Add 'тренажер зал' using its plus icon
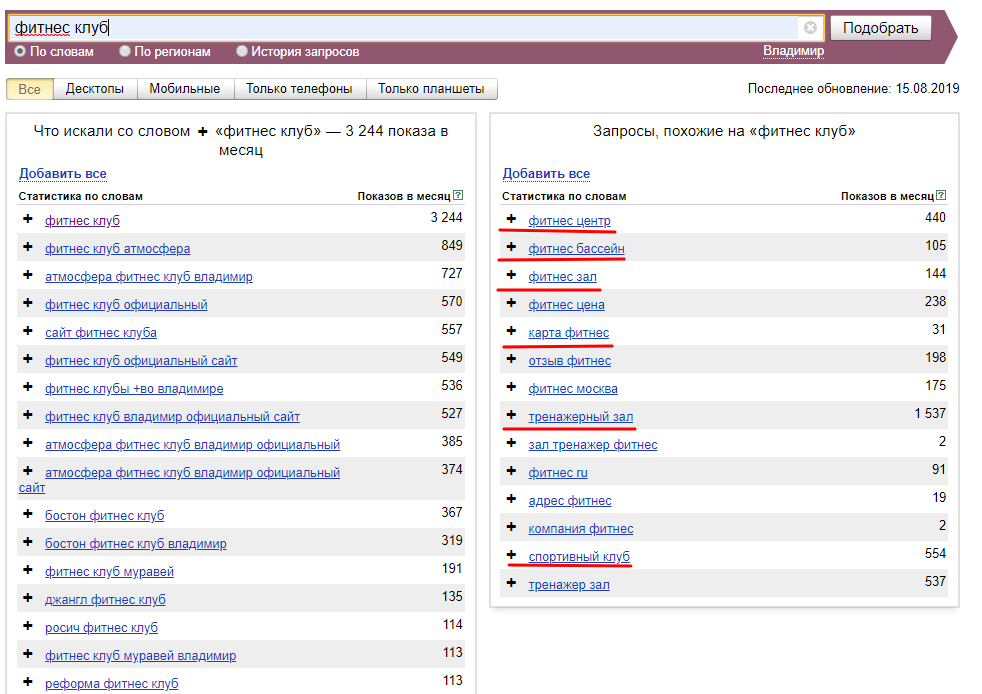The width and height of the screenshot is (982, 694). coord(511,583)
